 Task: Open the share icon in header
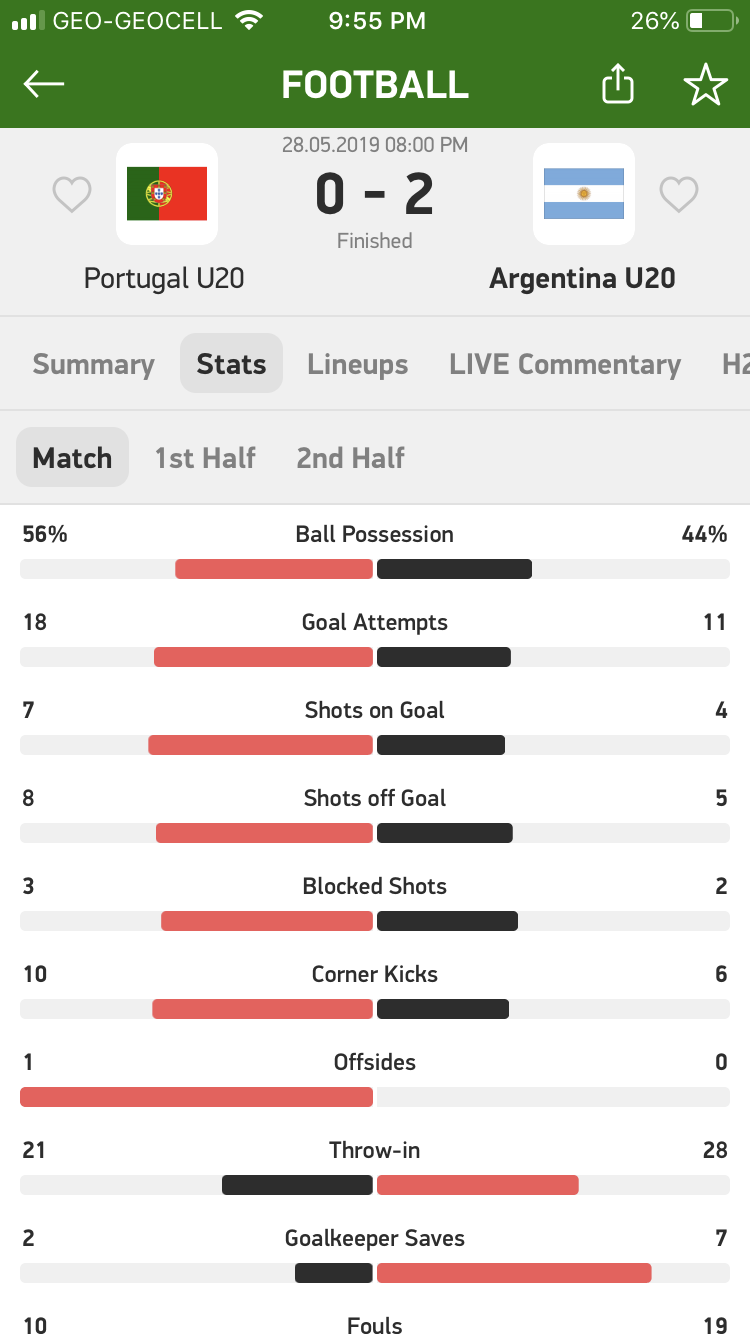click(618, 85)
